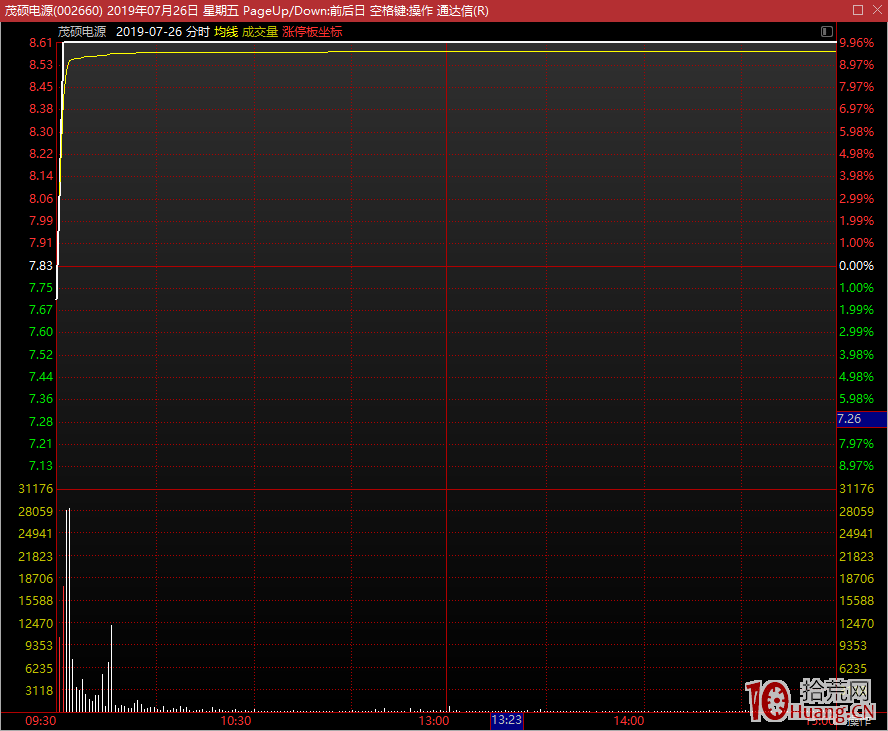Click the left-axis price label 8.45
The image size is (888, 731).
tap(41, 87)
